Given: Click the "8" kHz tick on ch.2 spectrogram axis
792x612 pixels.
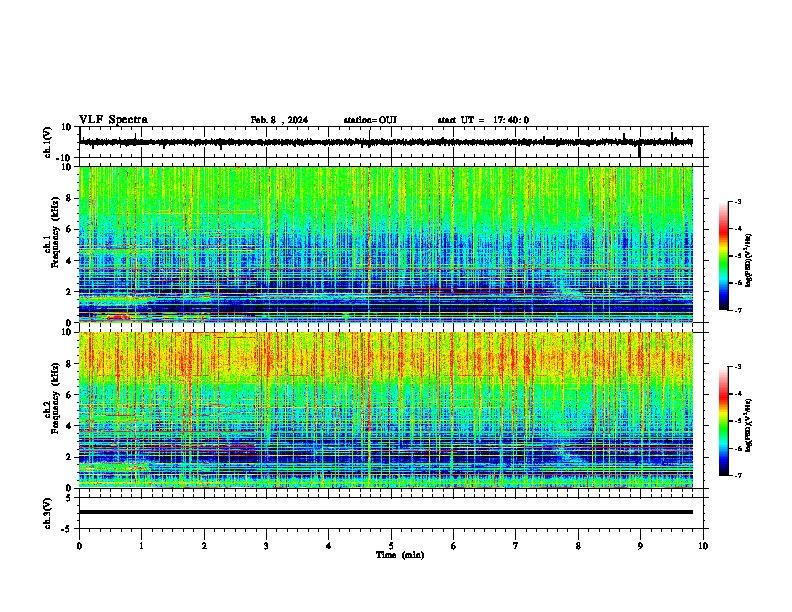Looking at the screenshot, I should coord(70,364).
